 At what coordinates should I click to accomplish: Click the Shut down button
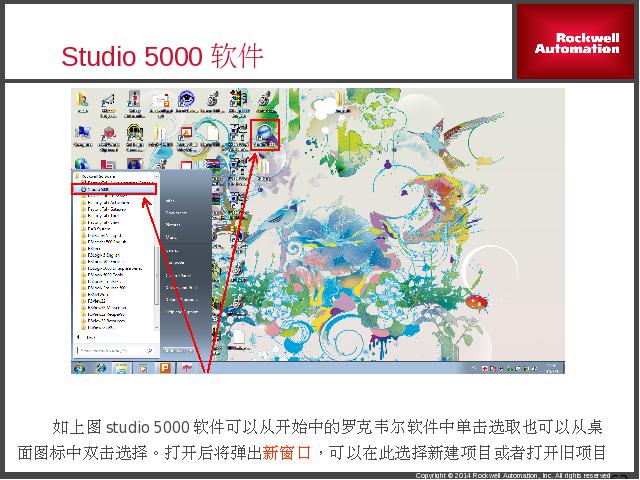pos(174,351)
